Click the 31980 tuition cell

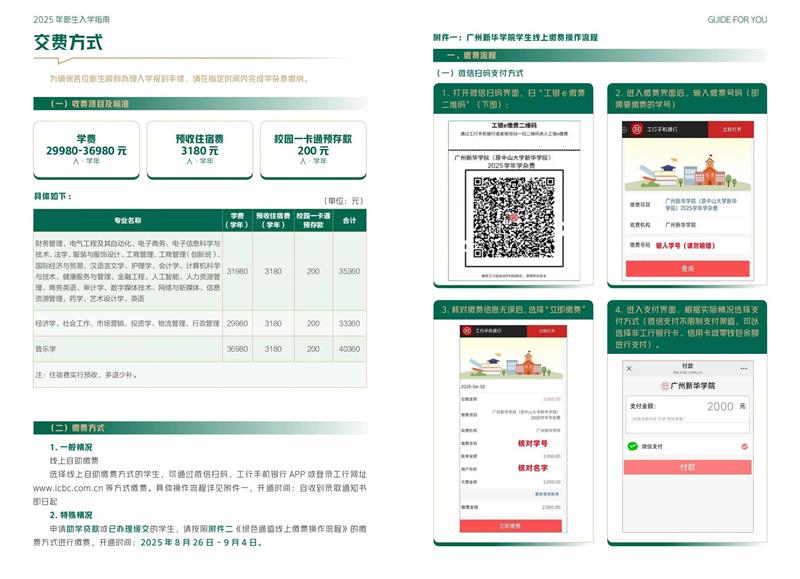(237, 271)
